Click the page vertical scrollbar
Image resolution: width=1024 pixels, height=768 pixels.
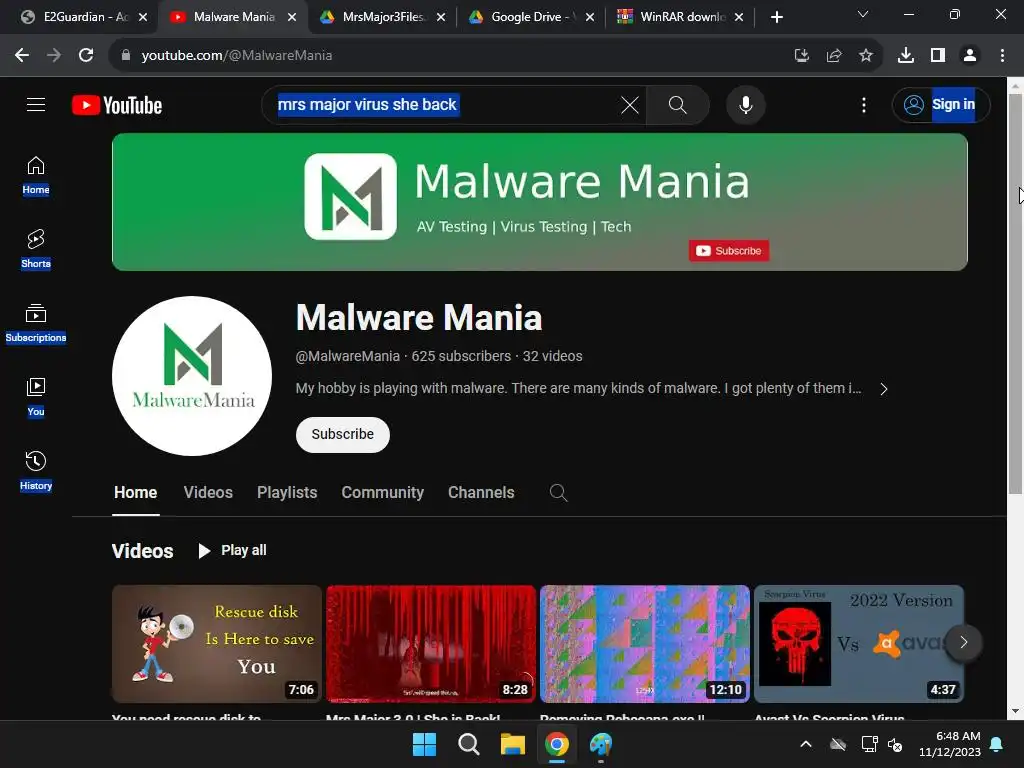coord(1015,294)
